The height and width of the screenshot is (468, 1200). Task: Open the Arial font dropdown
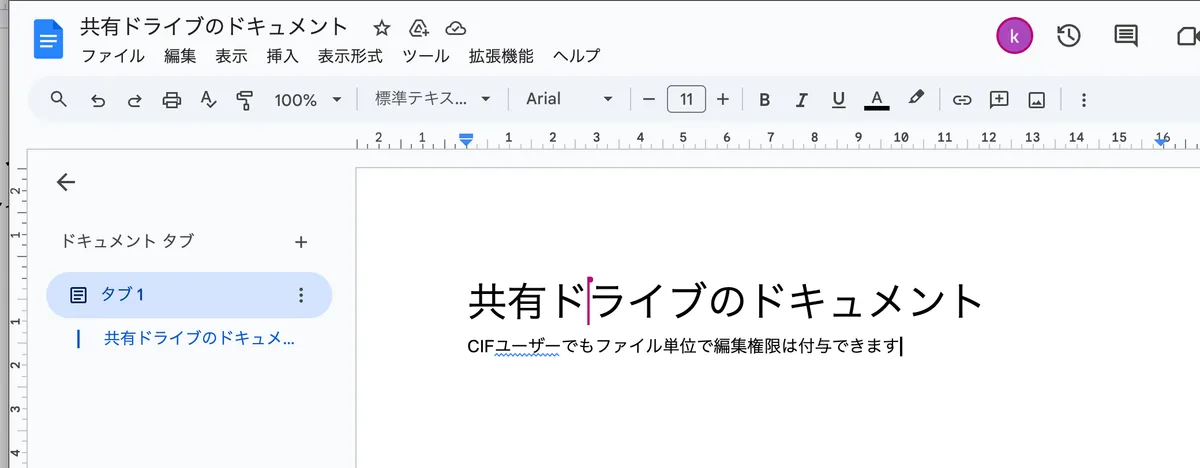tap(569, 100)
